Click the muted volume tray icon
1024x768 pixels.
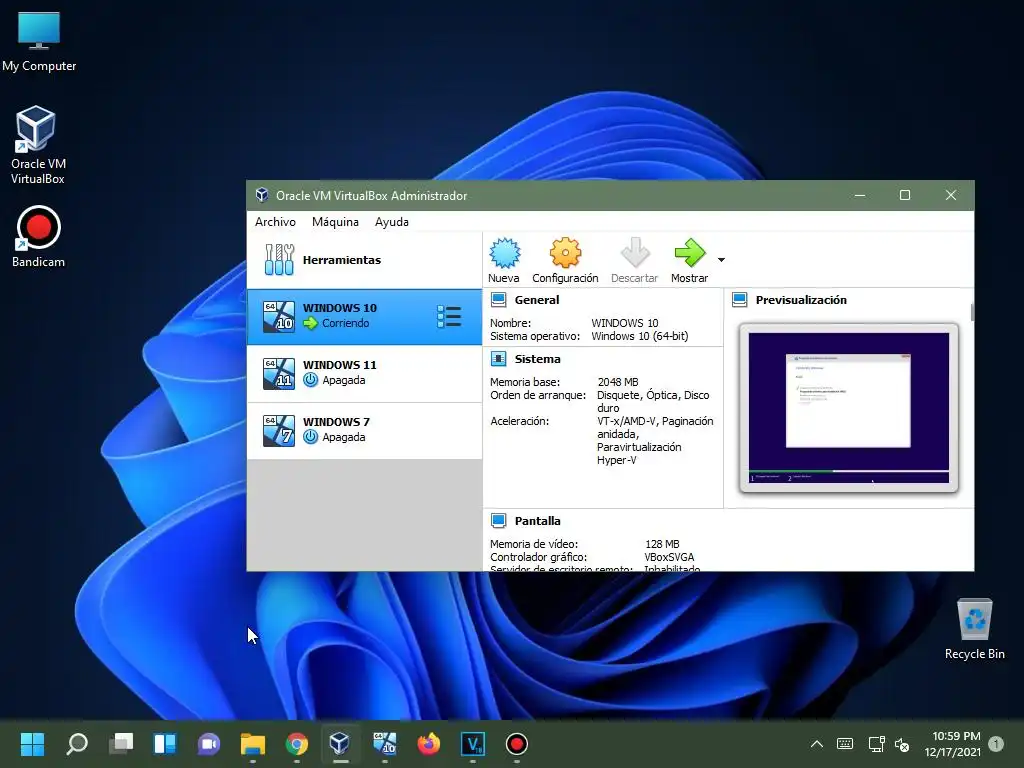[x=902, y=744]
